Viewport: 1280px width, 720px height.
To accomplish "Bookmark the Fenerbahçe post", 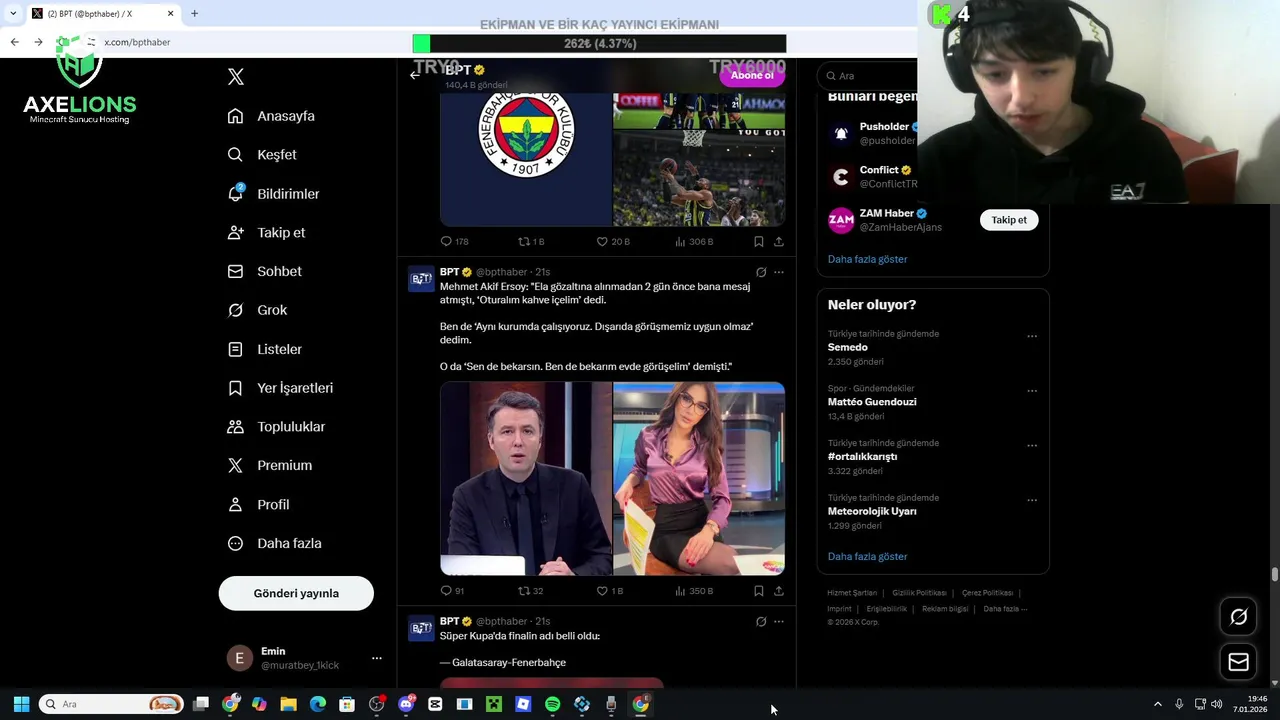I will tap(759, 241).
